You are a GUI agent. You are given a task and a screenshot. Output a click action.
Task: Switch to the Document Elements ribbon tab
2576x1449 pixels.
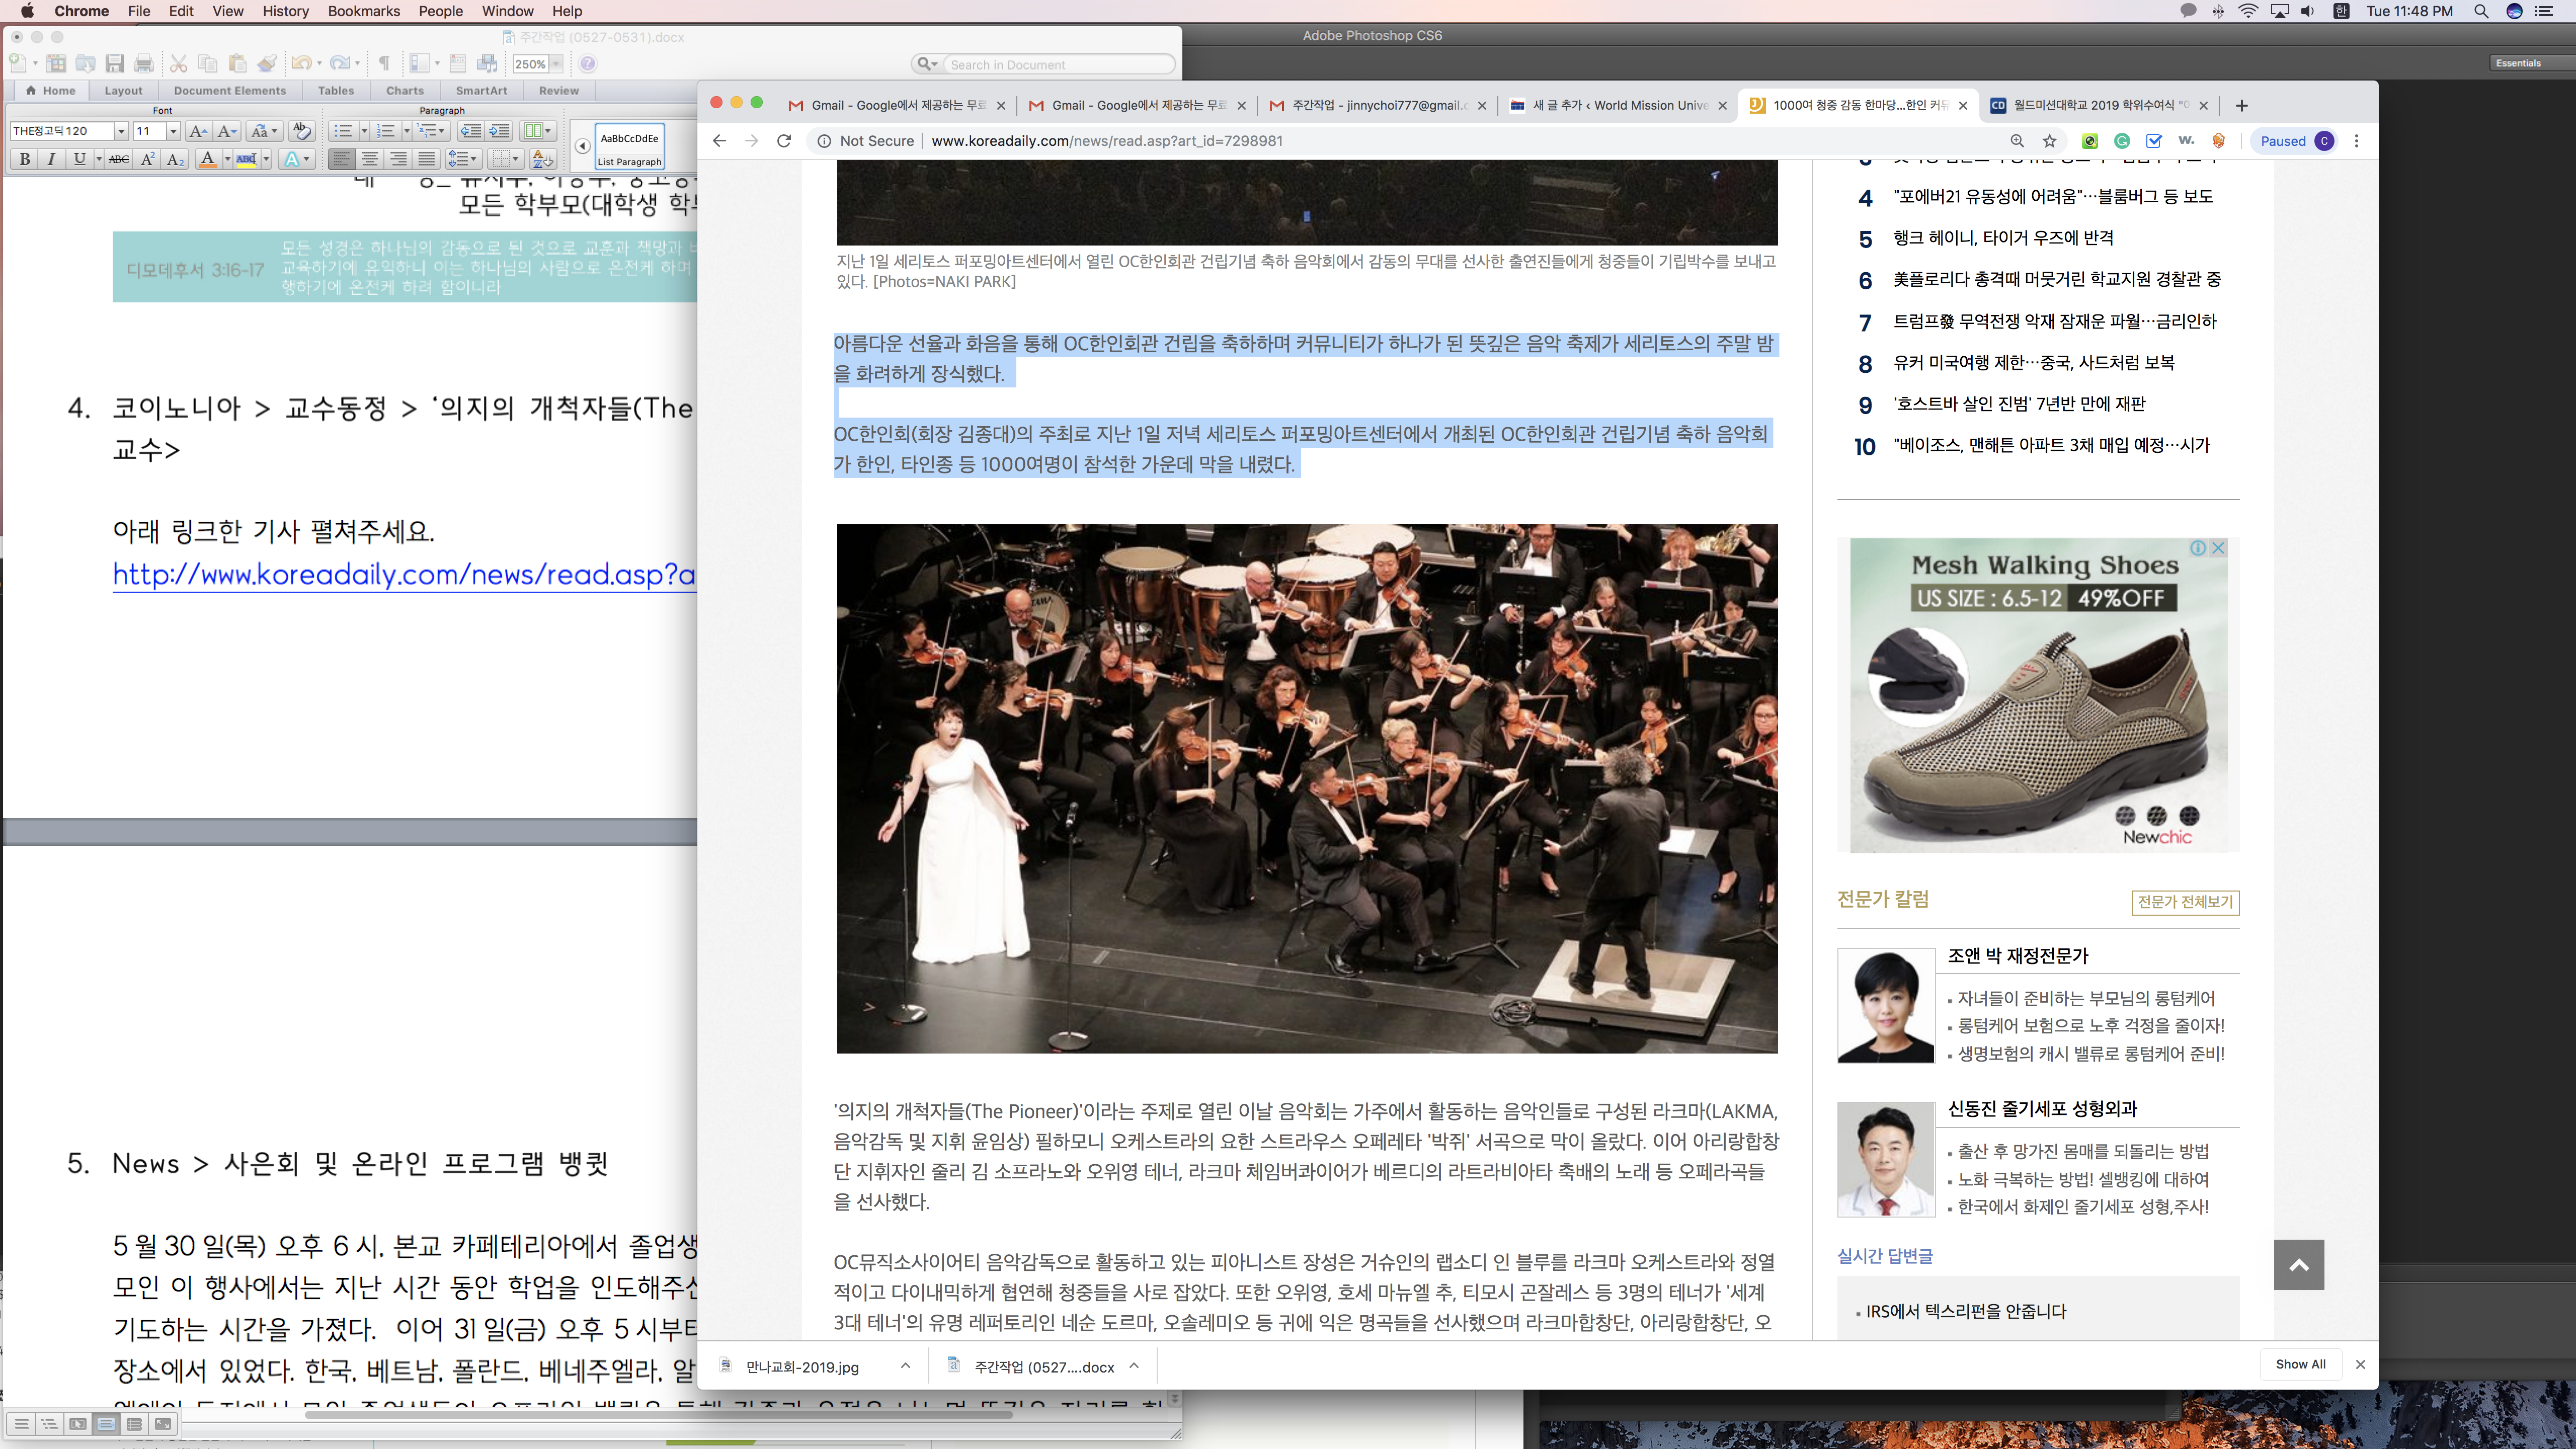pyautogui.click(x=229, y=90)
